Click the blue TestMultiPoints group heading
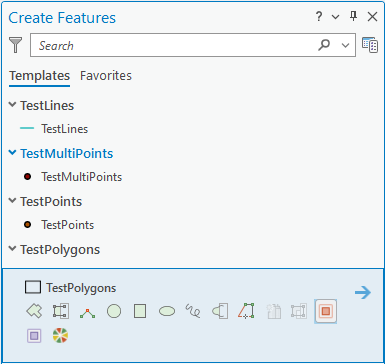 (67, 154)
